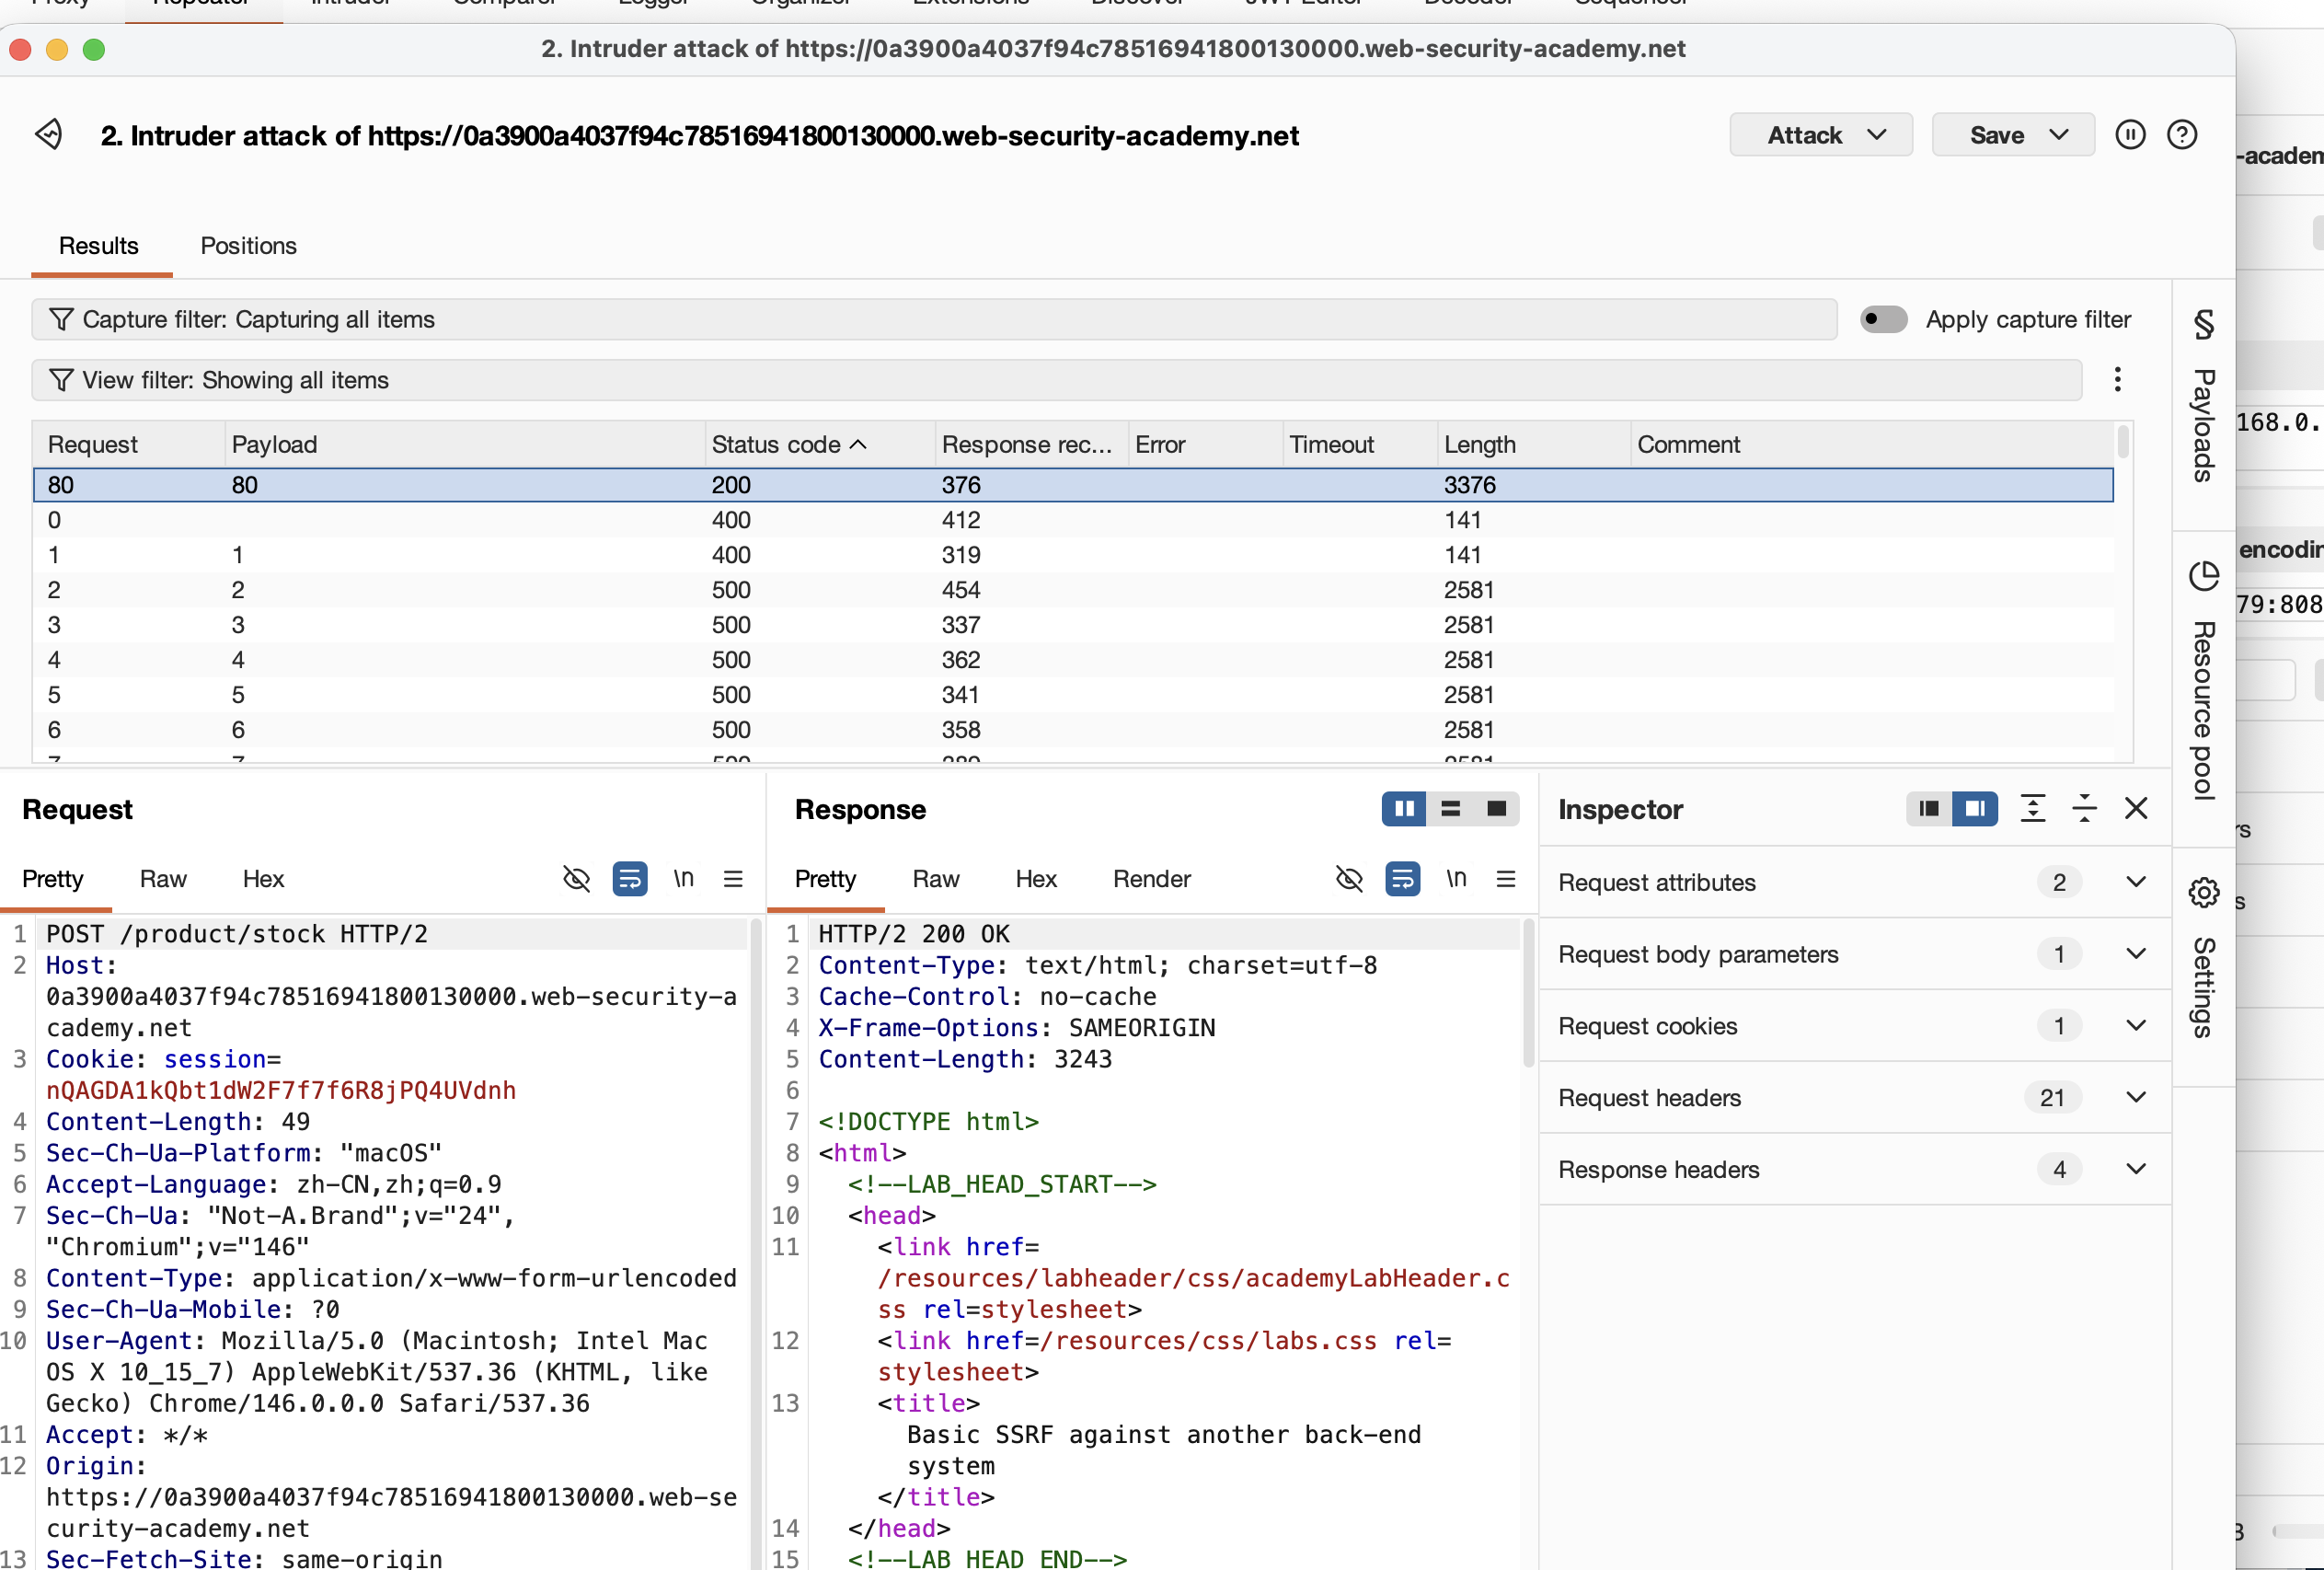Image resolution: width=2324 pixels, height=1570 pixels.
Task: Toggle hidden characters eye in Request panel
Action: point(576,879)
